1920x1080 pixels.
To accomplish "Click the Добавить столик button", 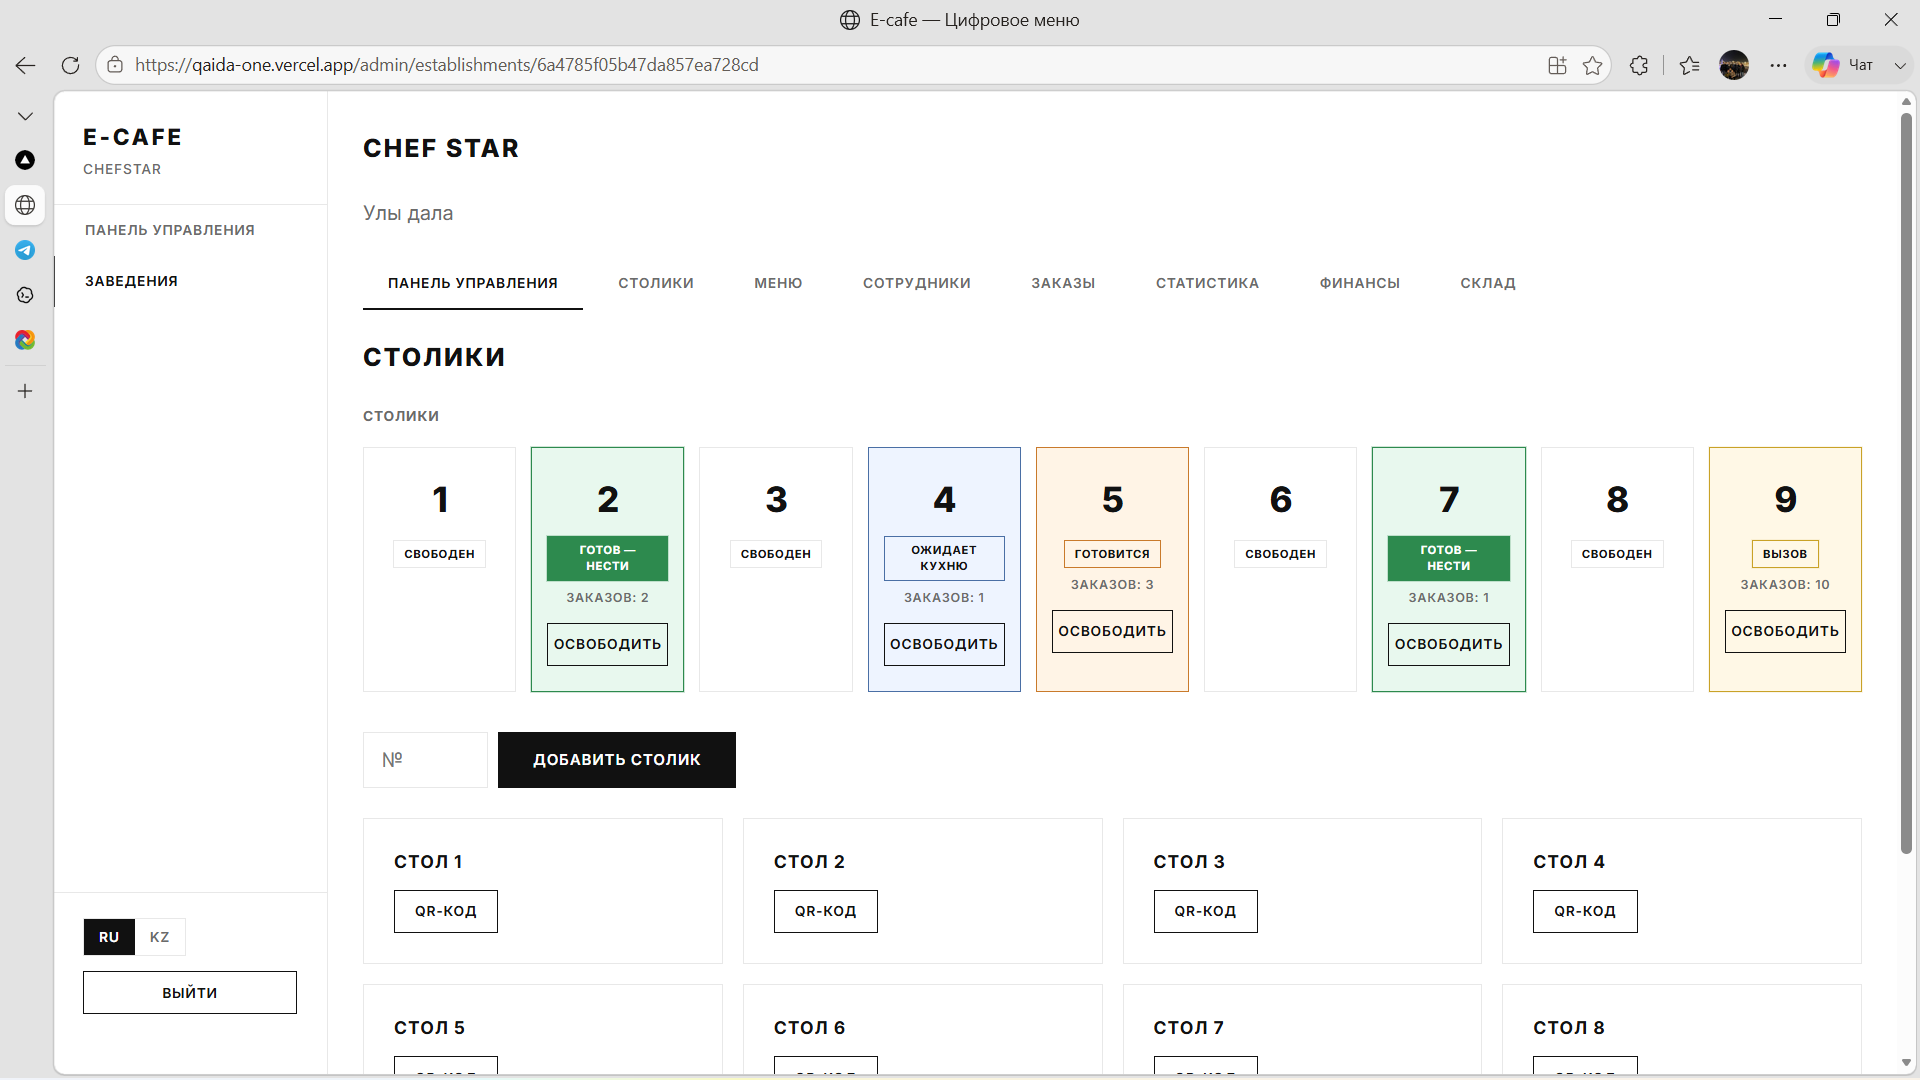I will [x=617, y=760].
